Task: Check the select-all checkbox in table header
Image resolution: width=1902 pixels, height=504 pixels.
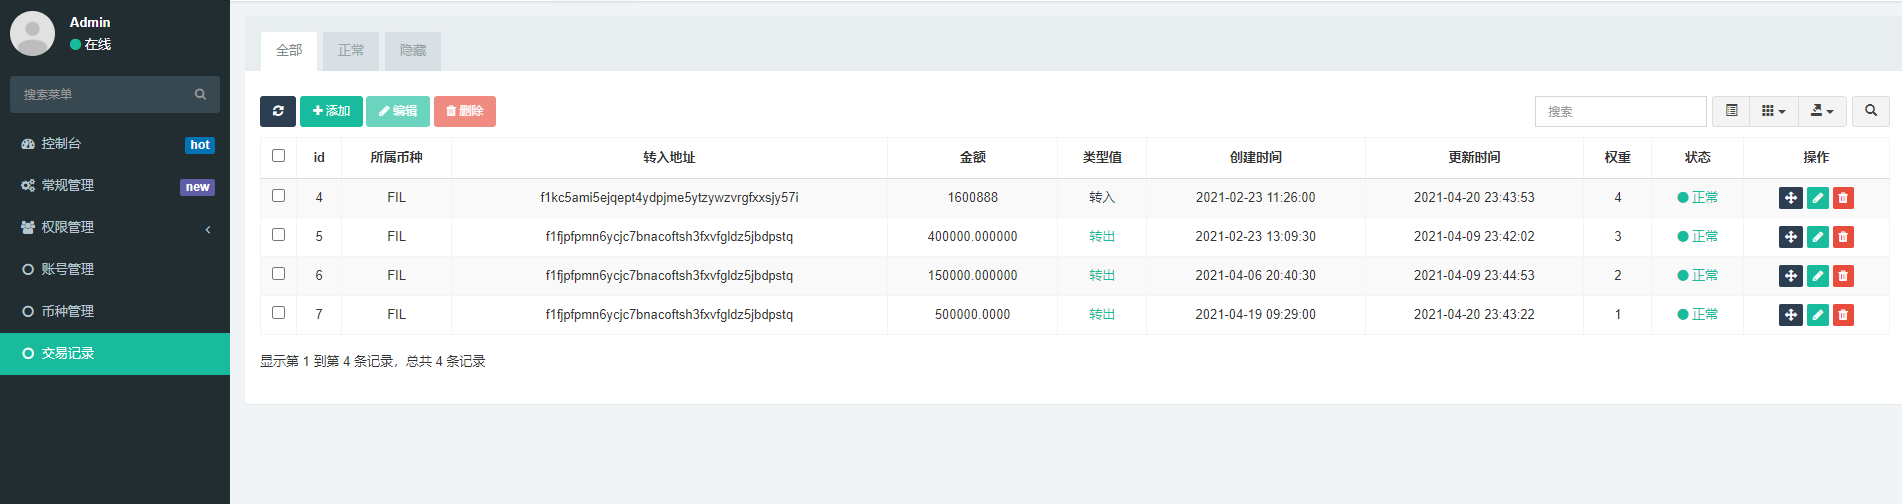Action: coord(278,156)
